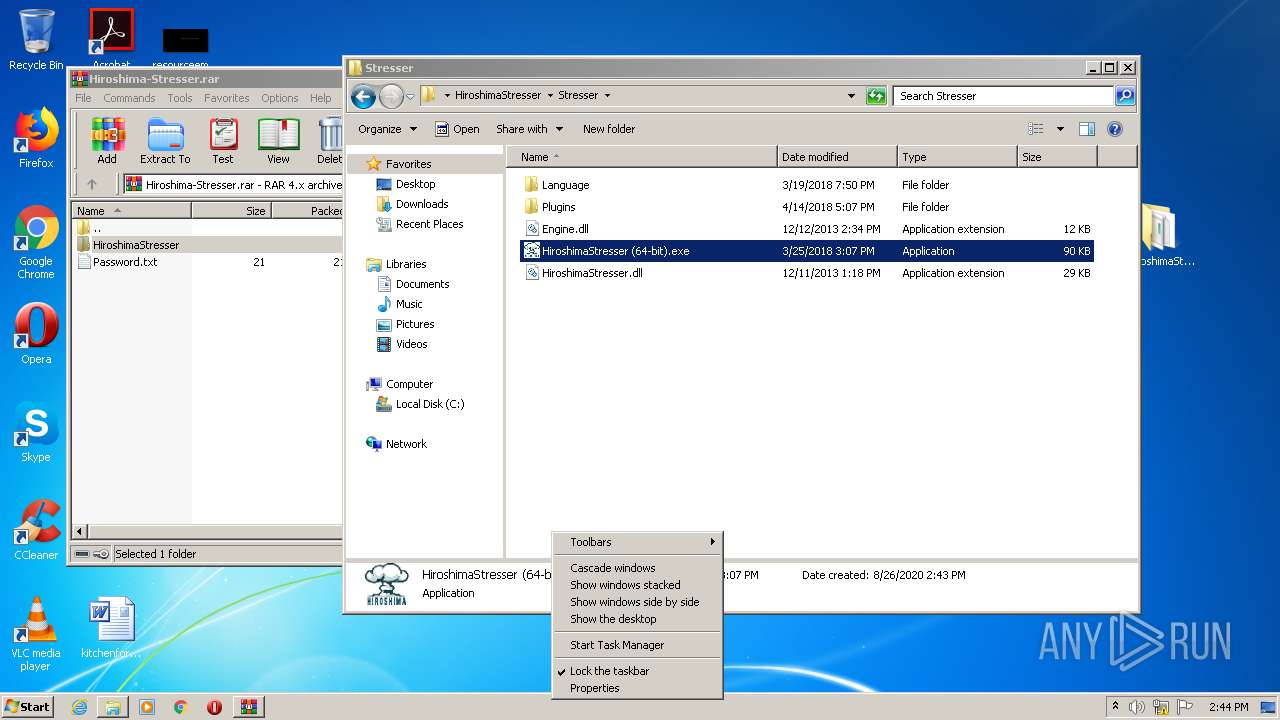Open CCleaner desktop shortcut
This screenshot has height=720, width=1280.
[36, 530]
